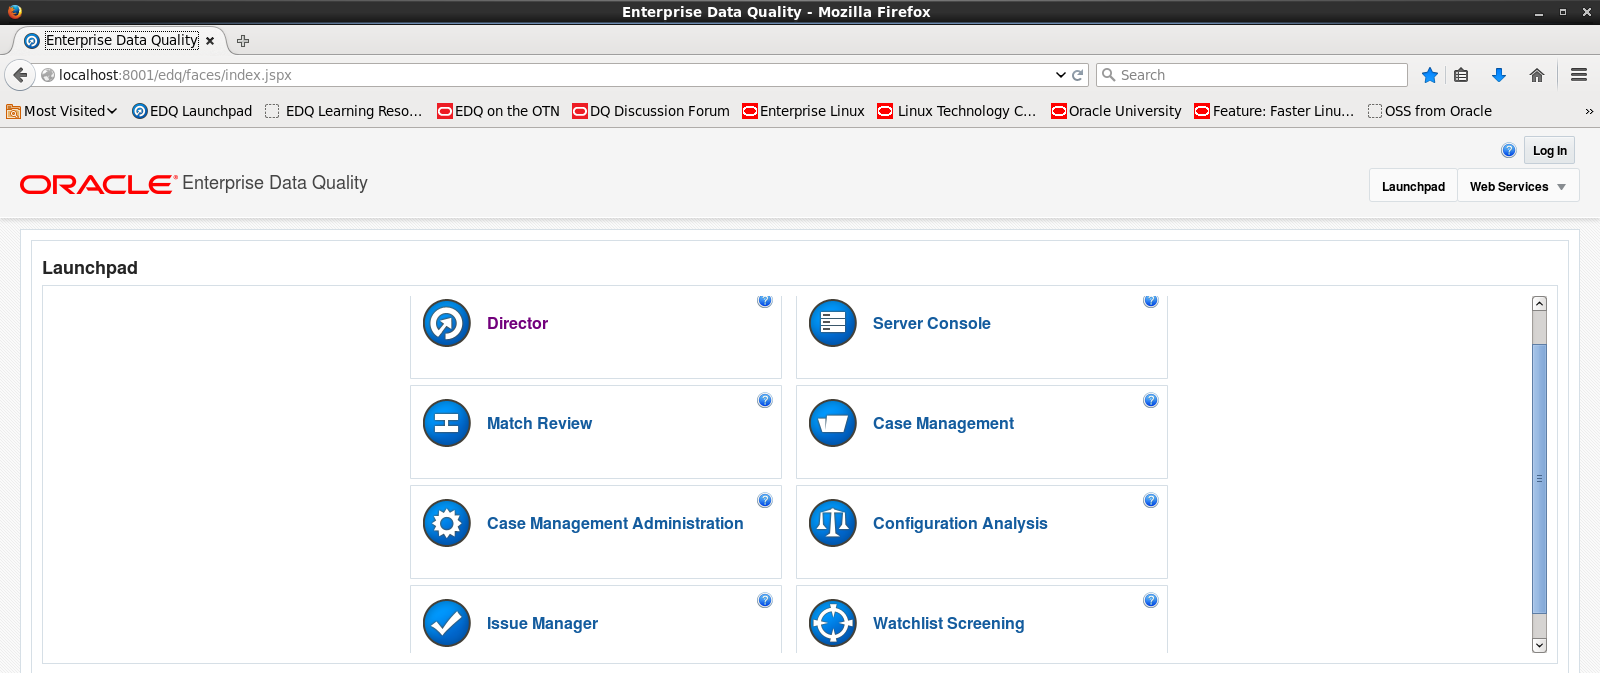Select the Enterprise Data Quality browser tab

point(121,40)
